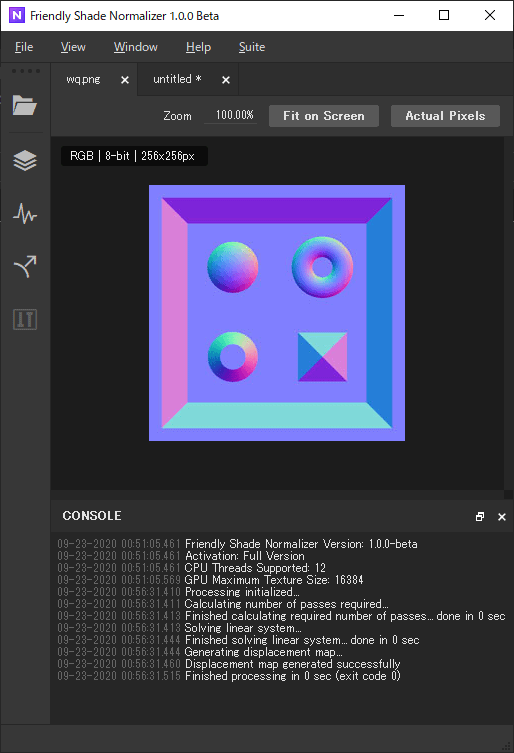Click the CONSOLE panel title
The height and width of the screenshot is (753, 514).
[x=92, y=516]
